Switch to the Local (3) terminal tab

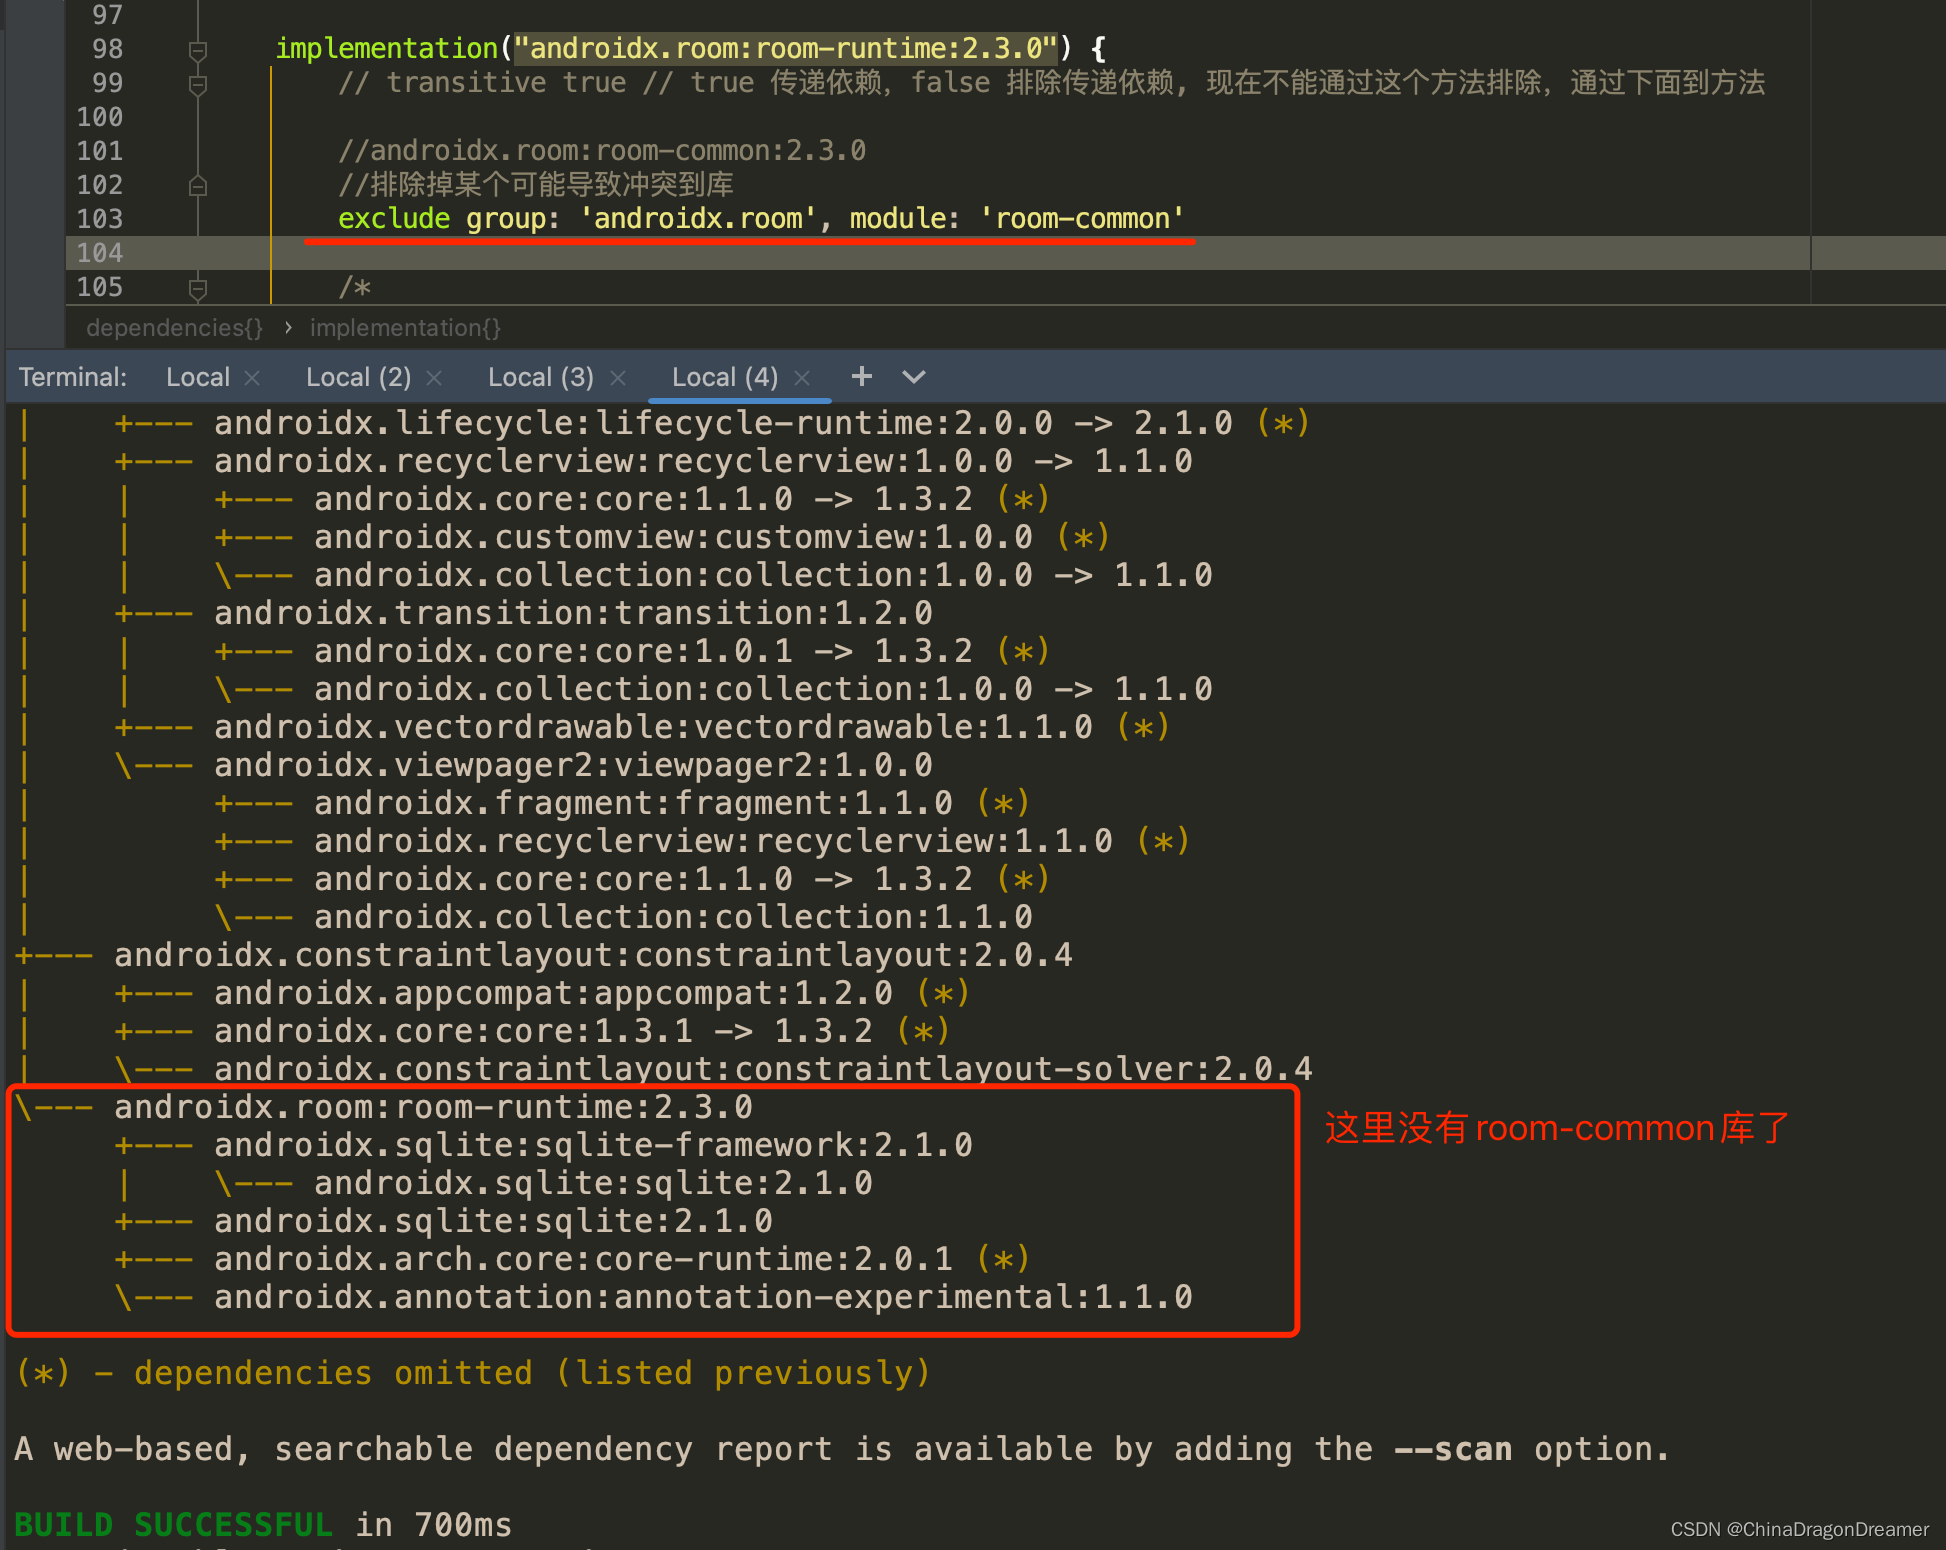pyautogui.click(x=540, y=377)
